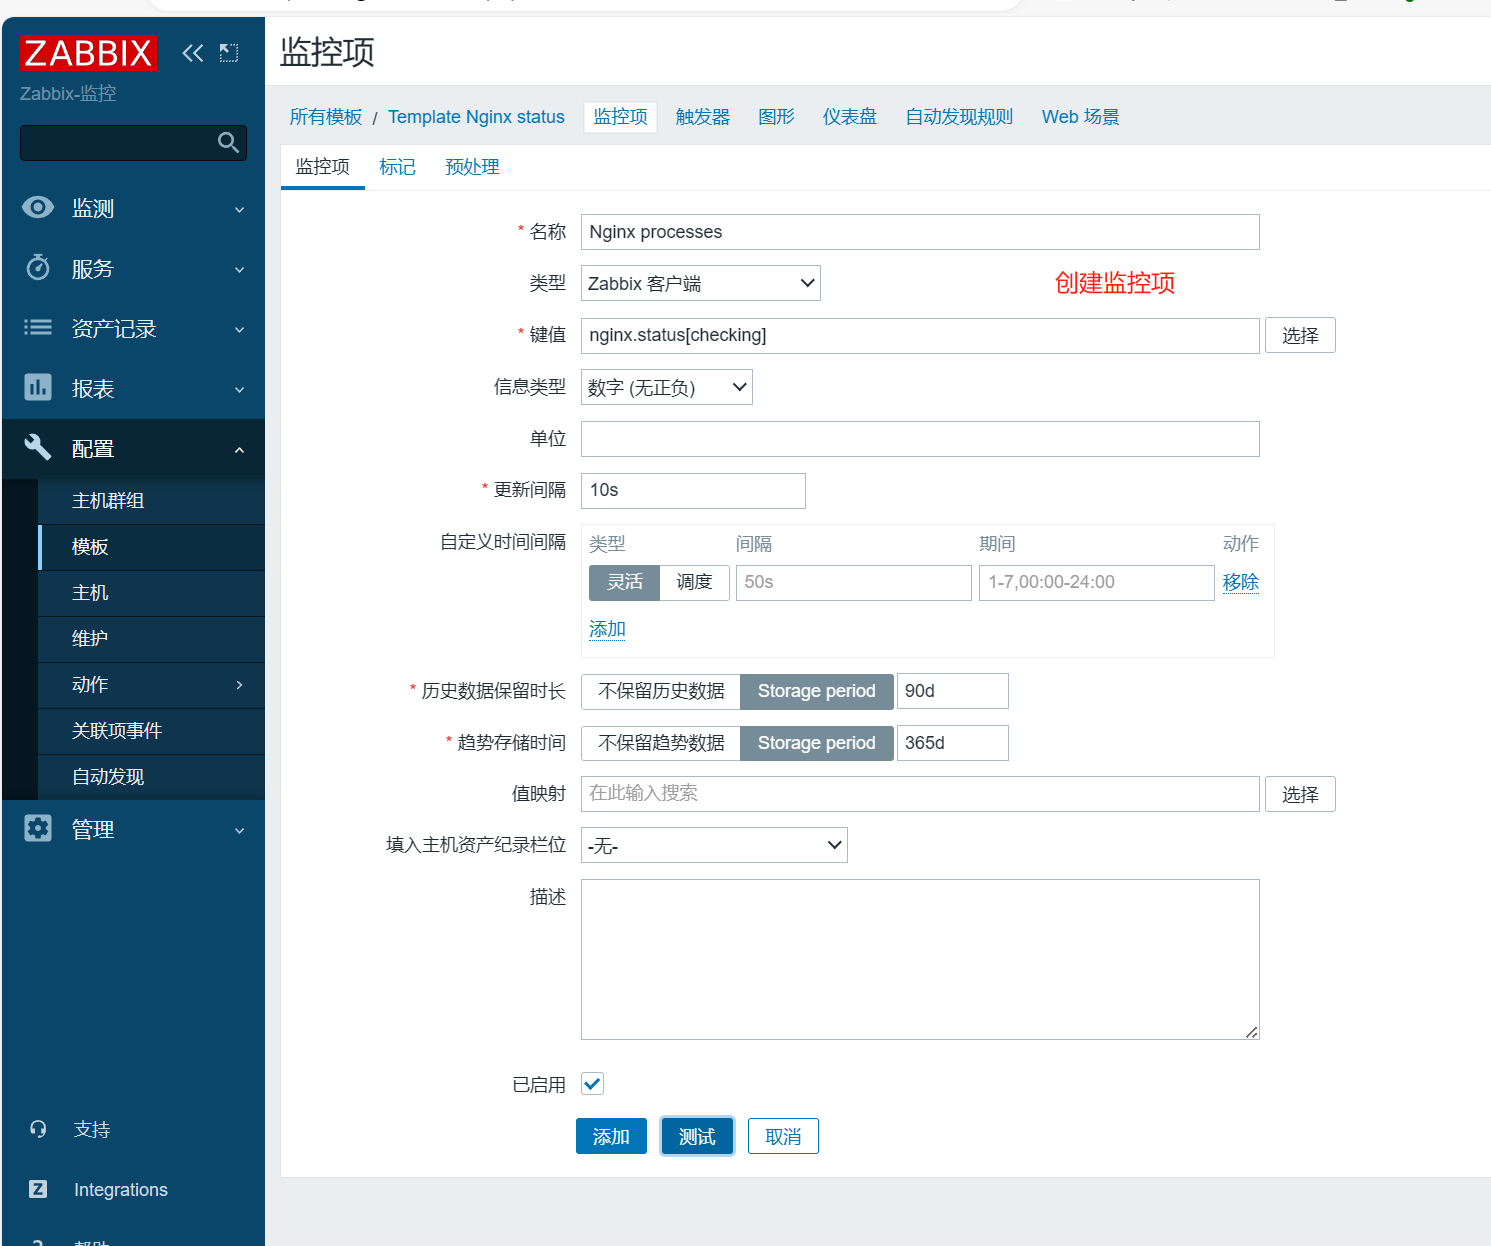Select 不保留趋势数据 option
The width and height of the screenshot is (1491, 1246).
661,743
